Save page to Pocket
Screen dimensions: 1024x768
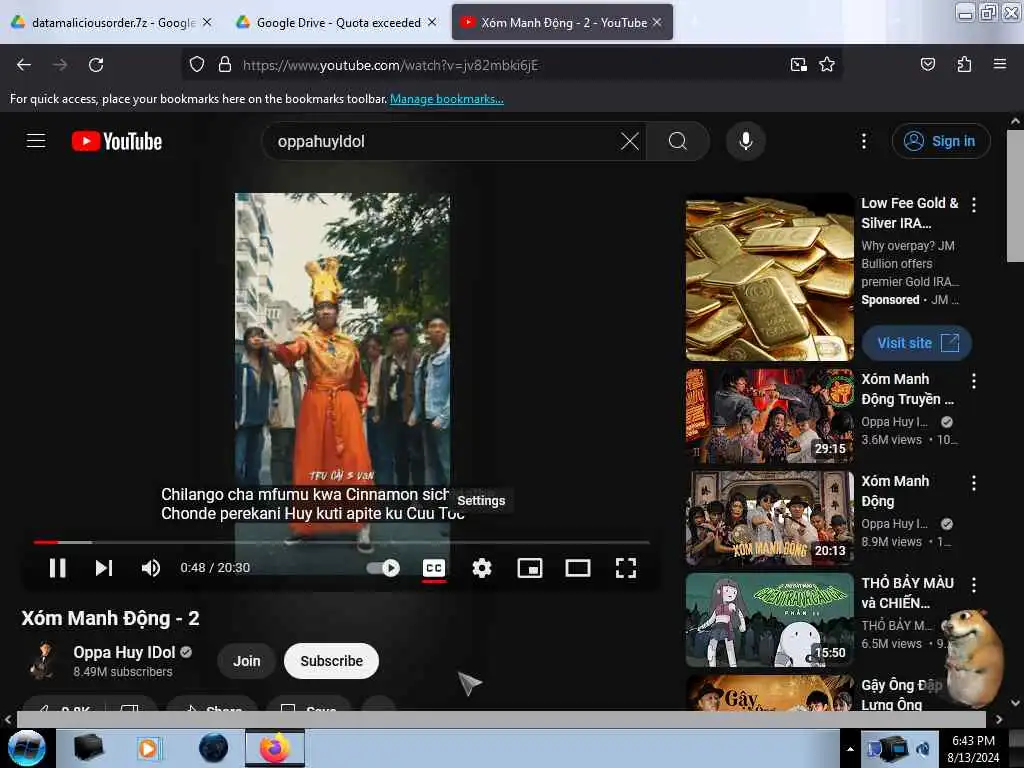[927, 65]
